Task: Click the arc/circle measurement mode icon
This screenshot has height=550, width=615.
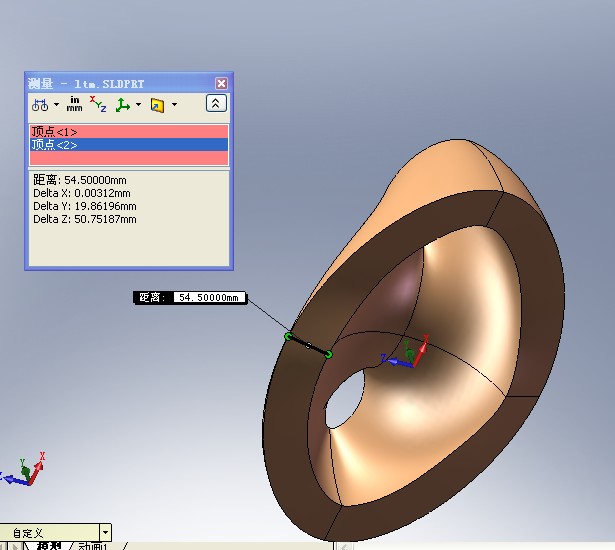Action: pos(40,105)
